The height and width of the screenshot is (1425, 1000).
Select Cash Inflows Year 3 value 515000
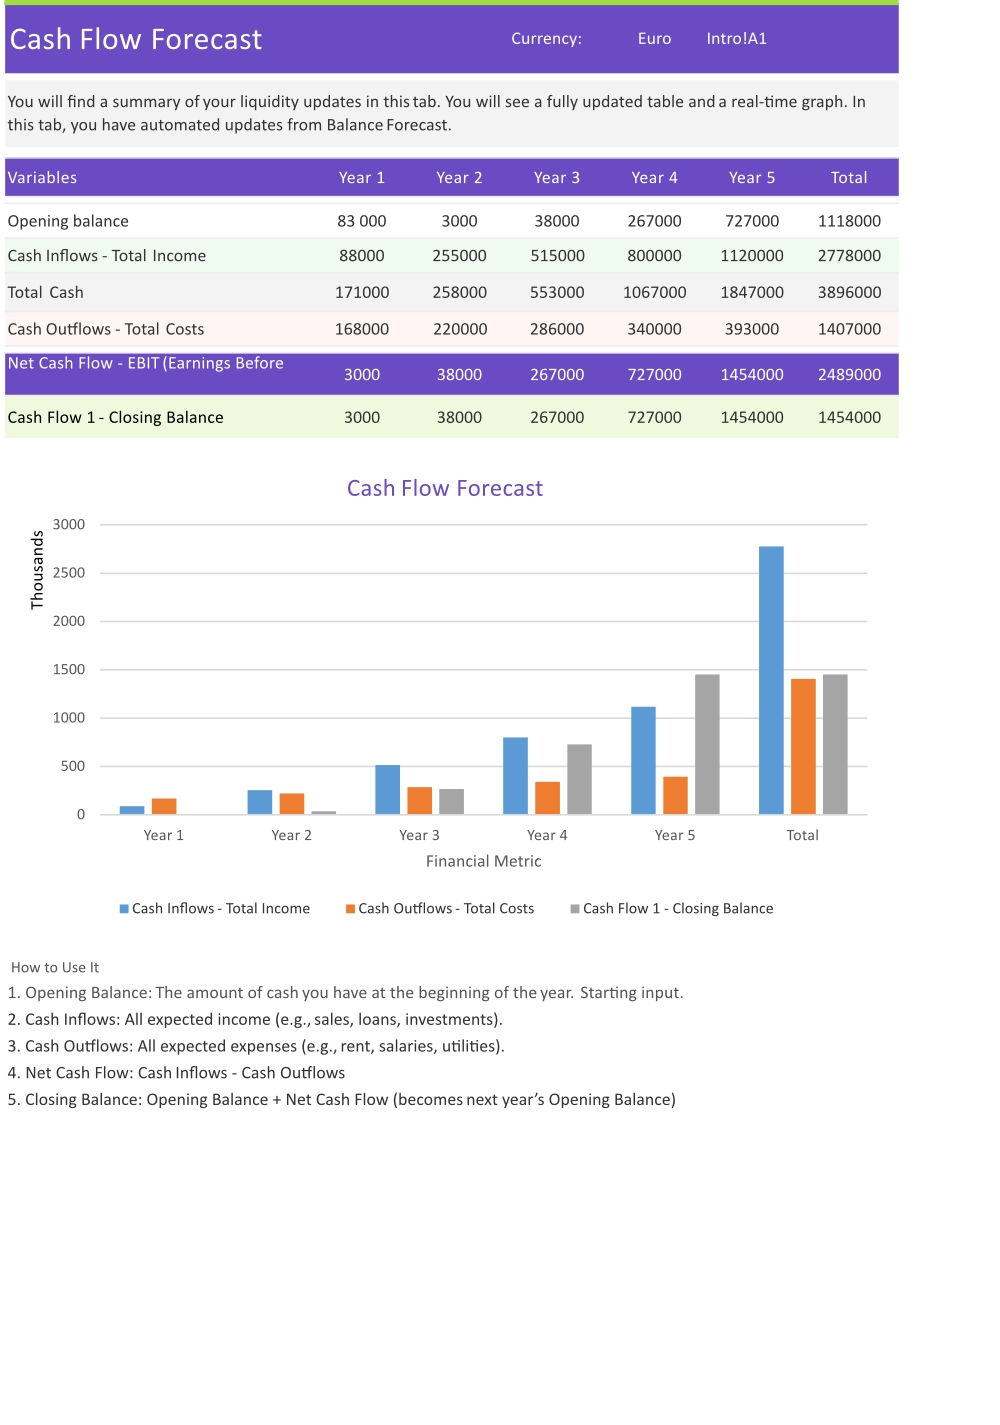pos(557,256)
